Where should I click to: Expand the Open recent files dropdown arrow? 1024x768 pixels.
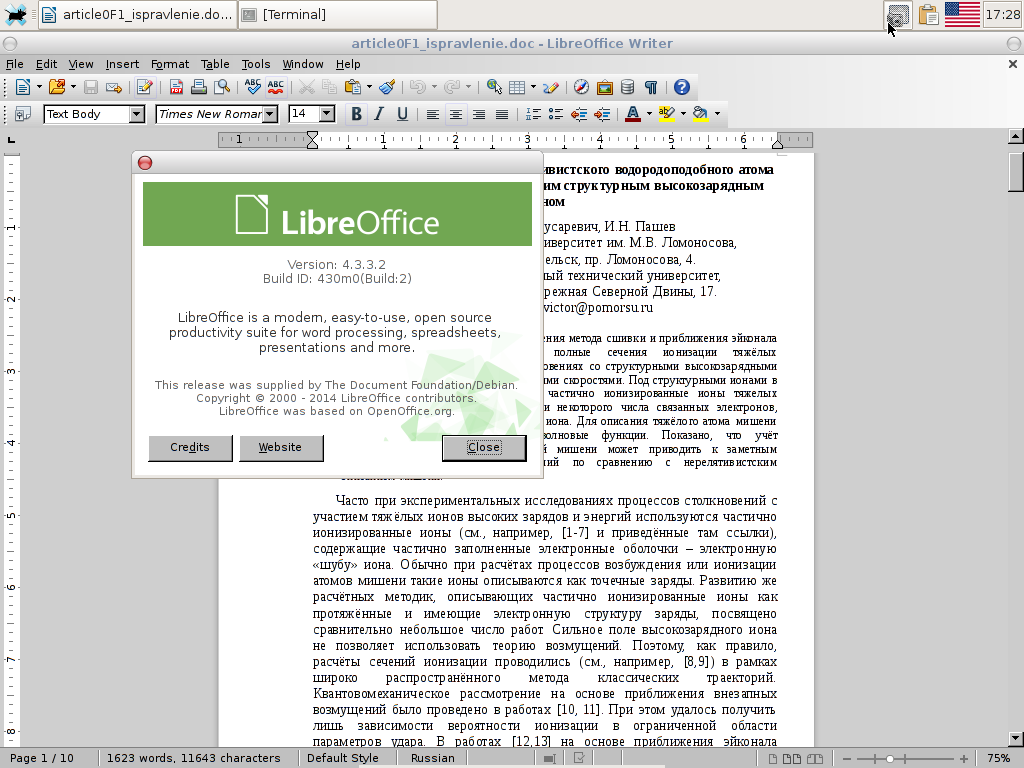coord(72,87)
